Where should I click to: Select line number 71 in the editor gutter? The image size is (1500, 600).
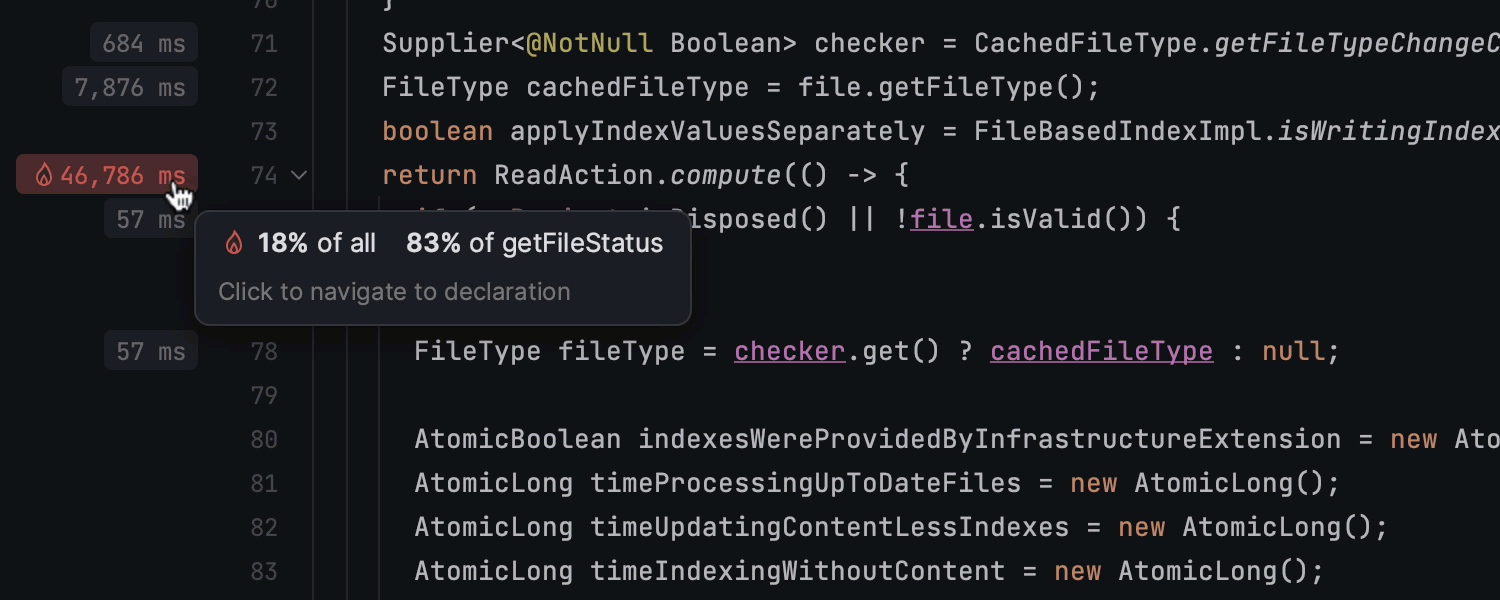264,43
